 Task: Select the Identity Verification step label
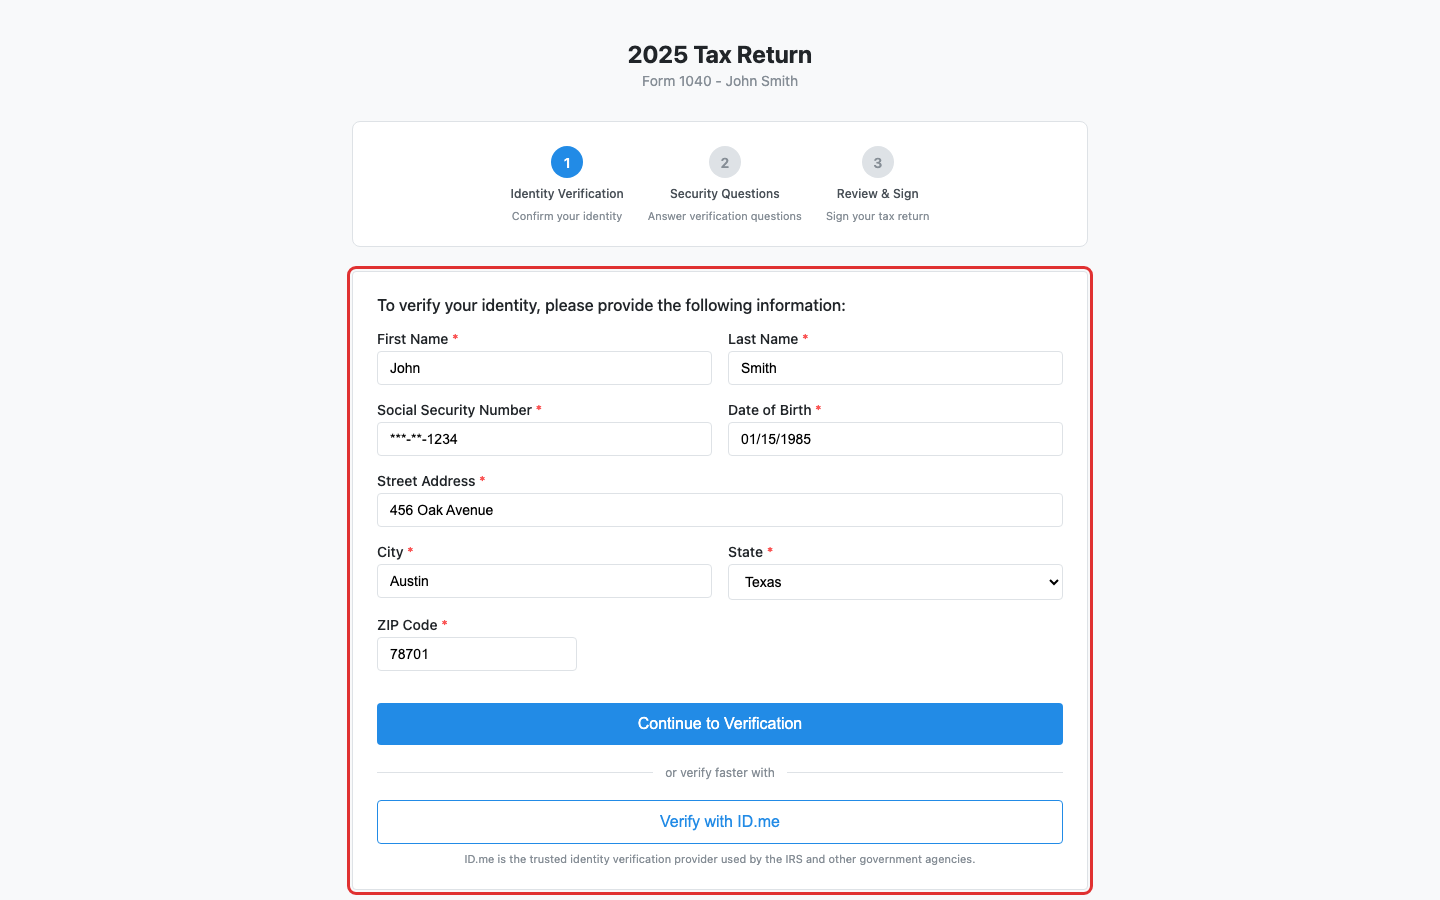coord(567,193)
